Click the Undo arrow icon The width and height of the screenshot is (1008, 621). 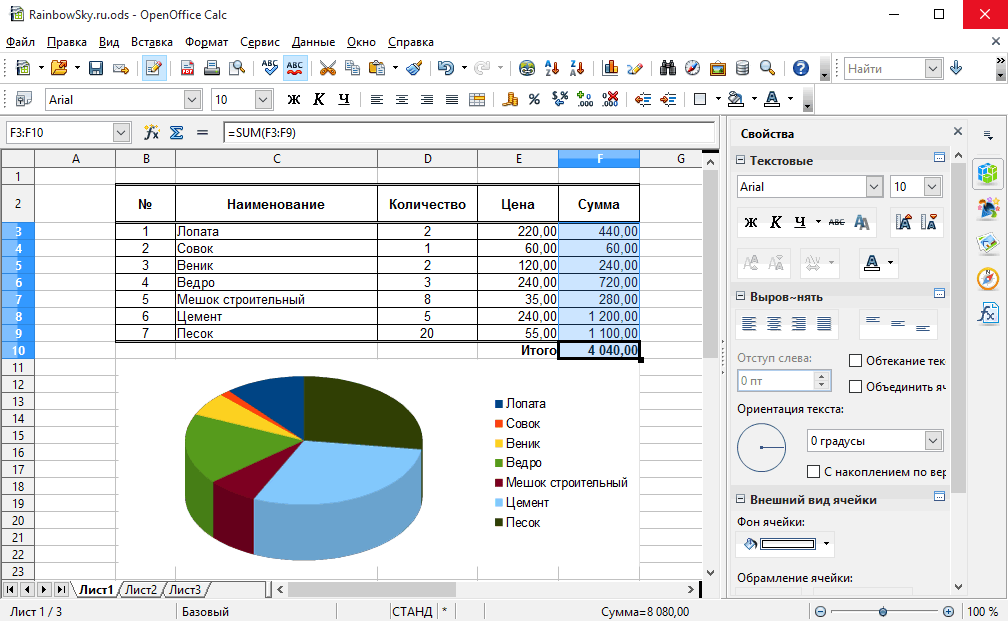click(x=446, y=68)
